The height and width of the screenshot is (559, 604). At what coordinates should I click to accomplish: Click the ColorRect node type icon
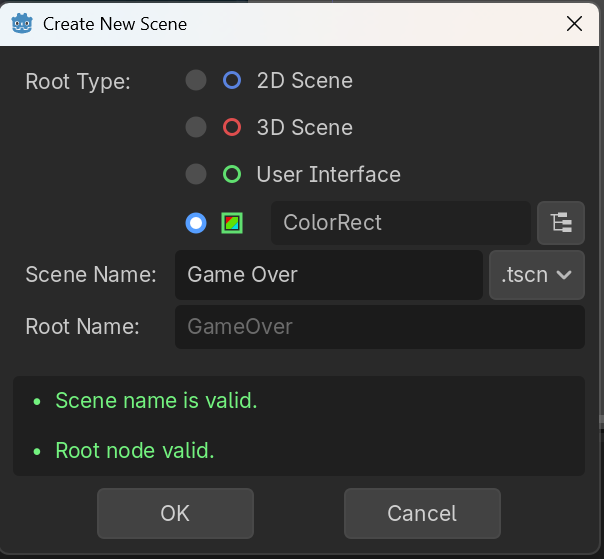pos(232,222)
